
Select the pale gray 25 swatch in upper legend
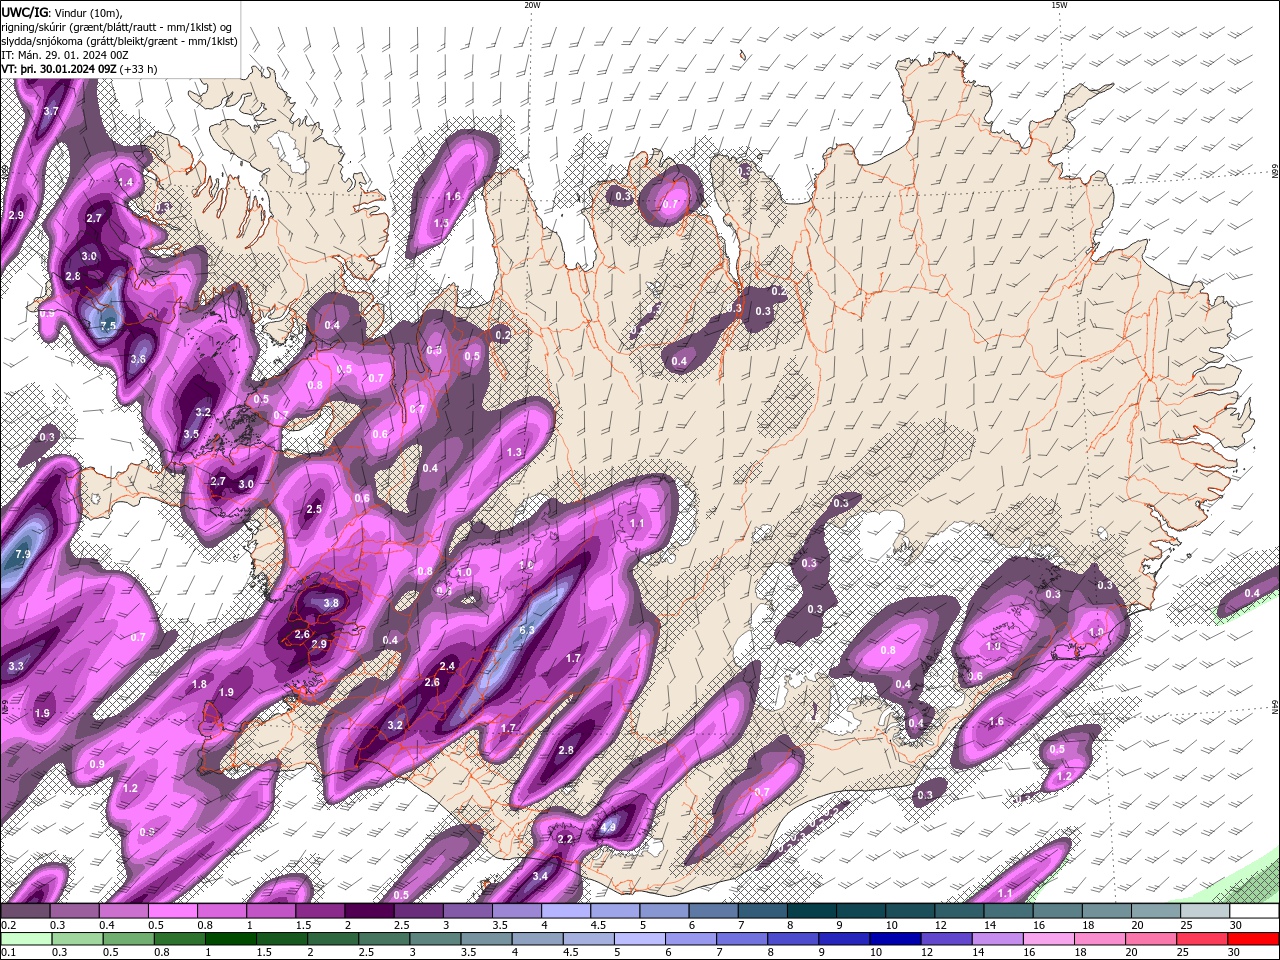tap(1205, 911)
